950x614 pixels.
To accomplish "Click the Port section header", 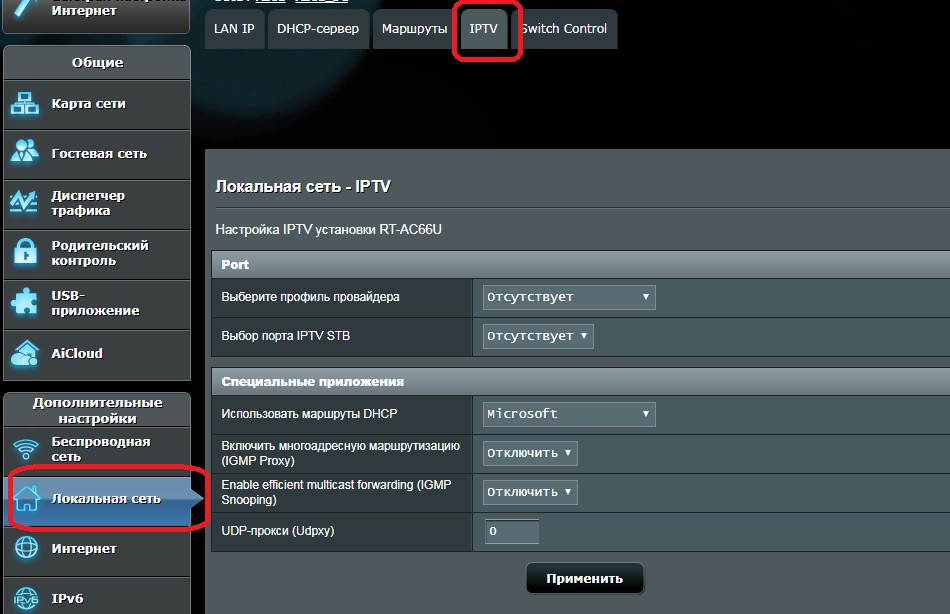I will 580,265.
